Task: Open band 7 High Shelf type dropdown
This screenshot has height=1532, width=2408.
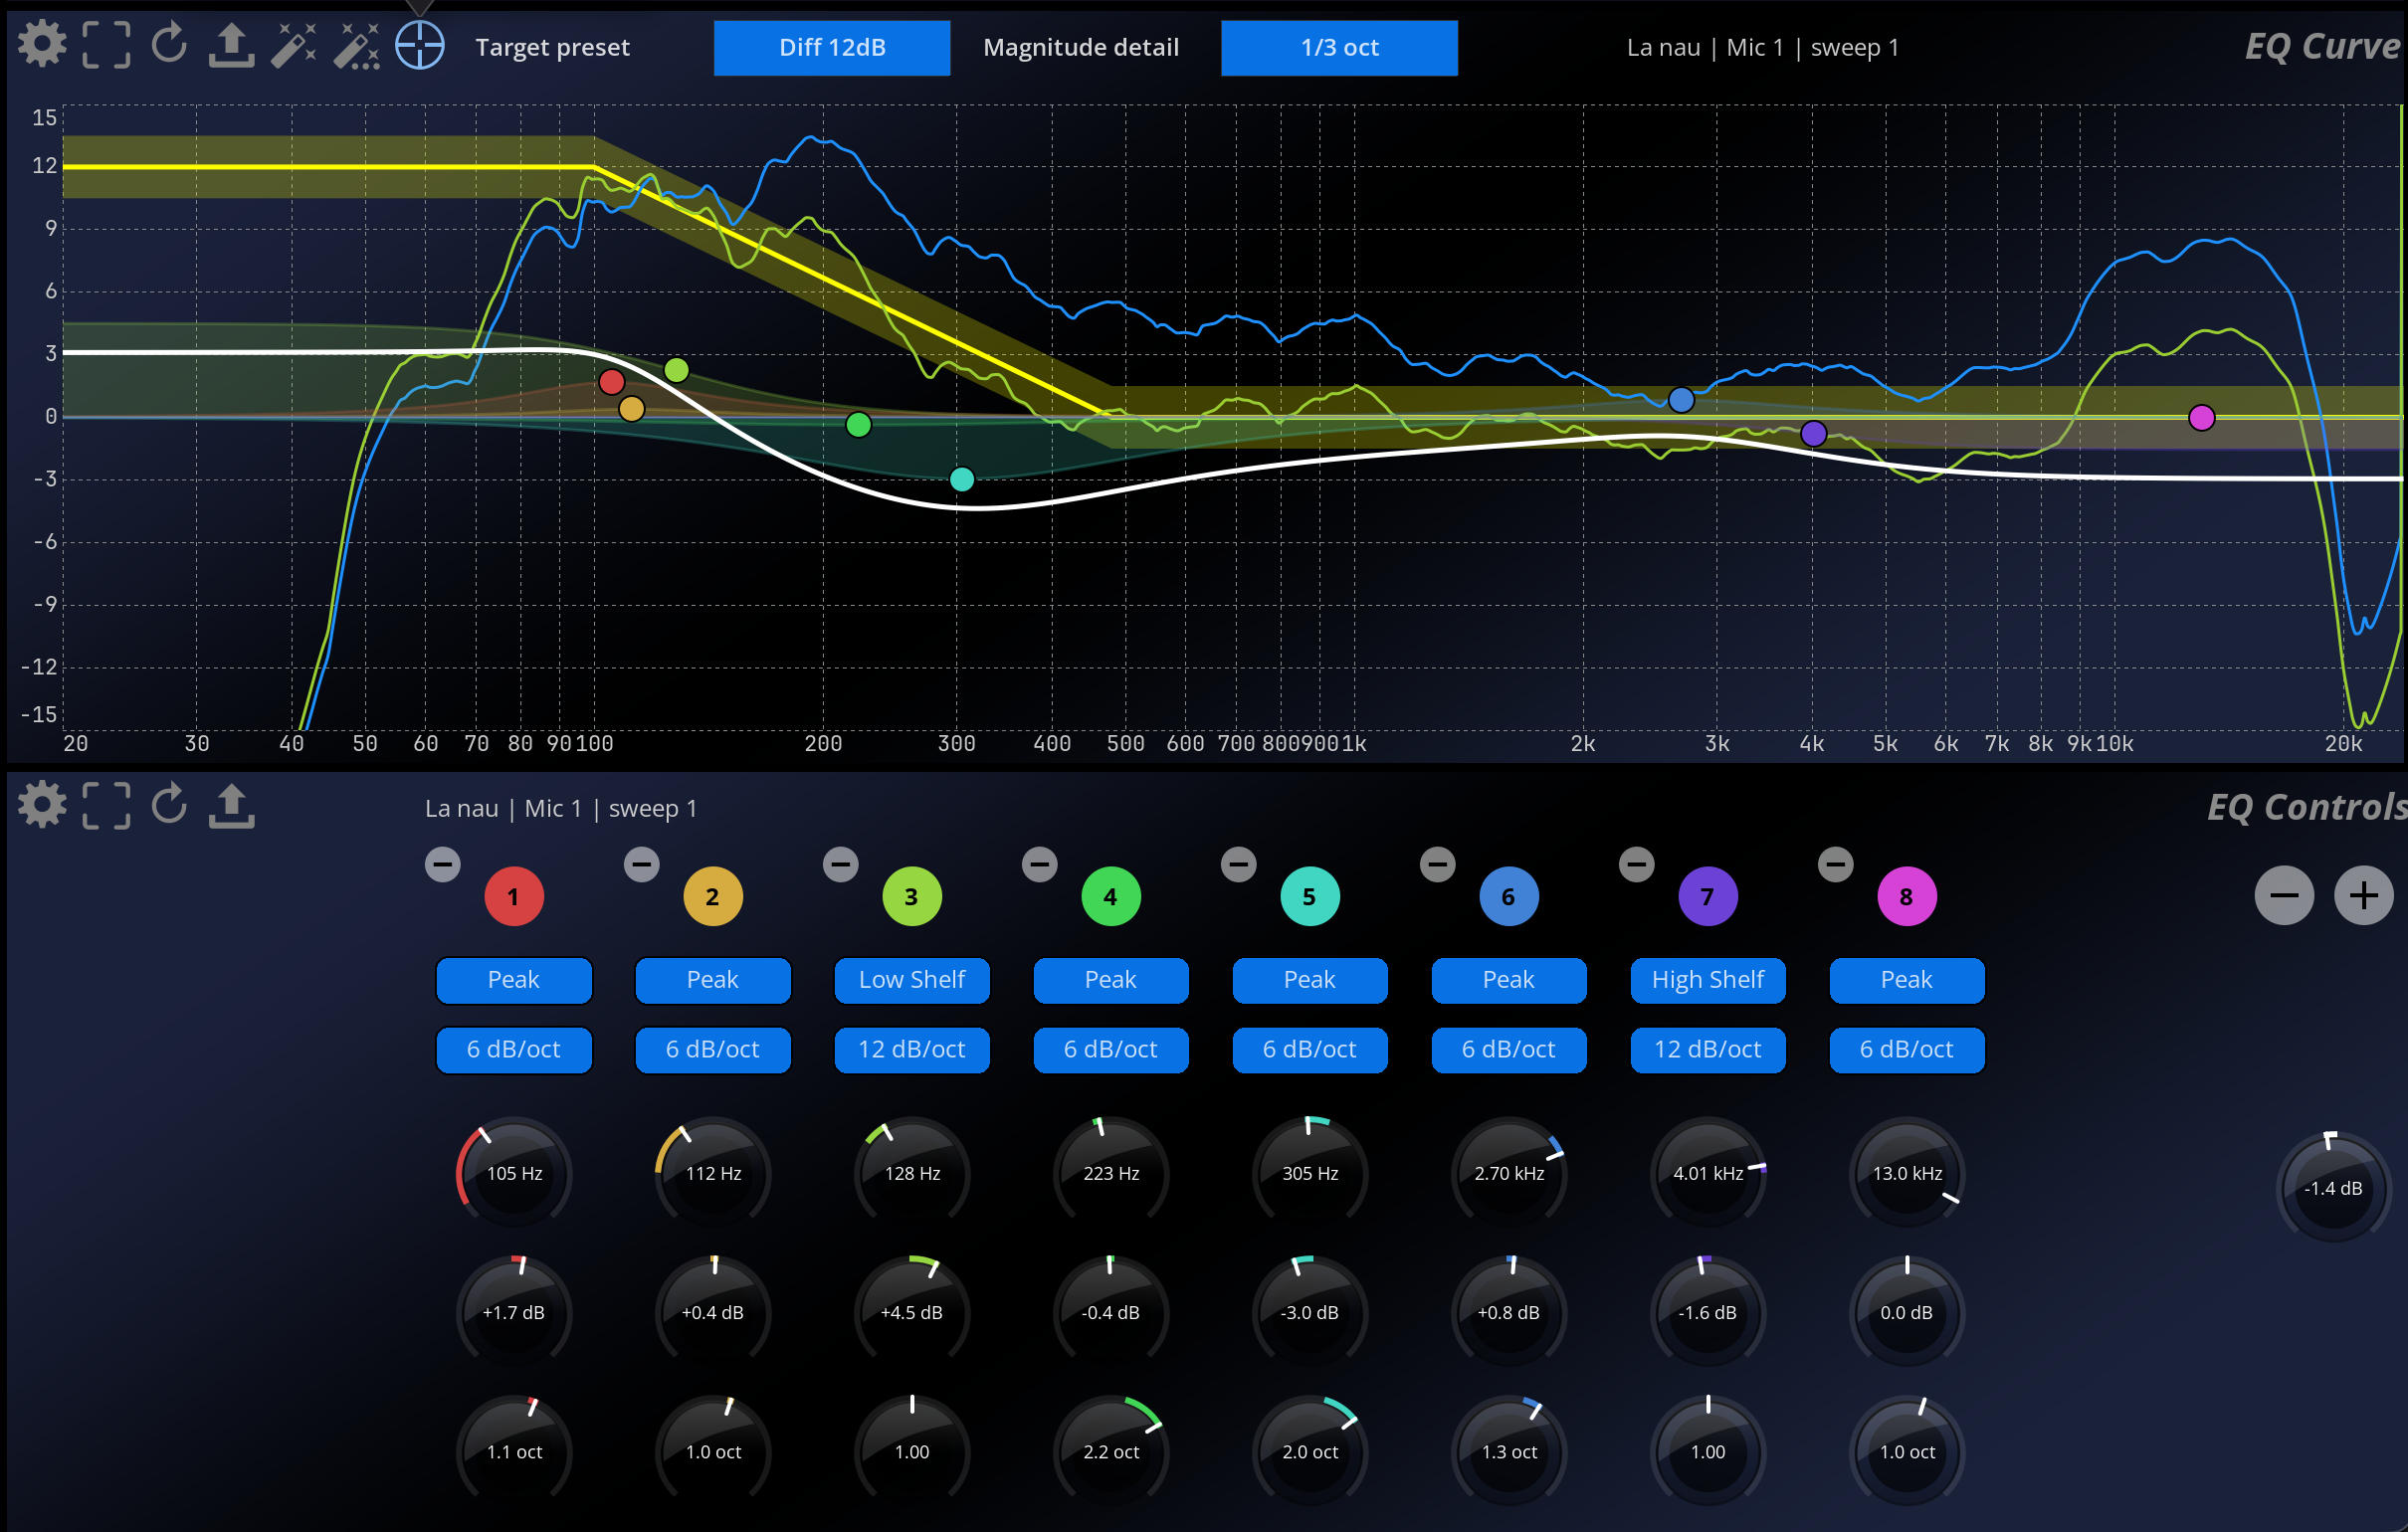Action: pyautogui.click(x=1707, y=980)
